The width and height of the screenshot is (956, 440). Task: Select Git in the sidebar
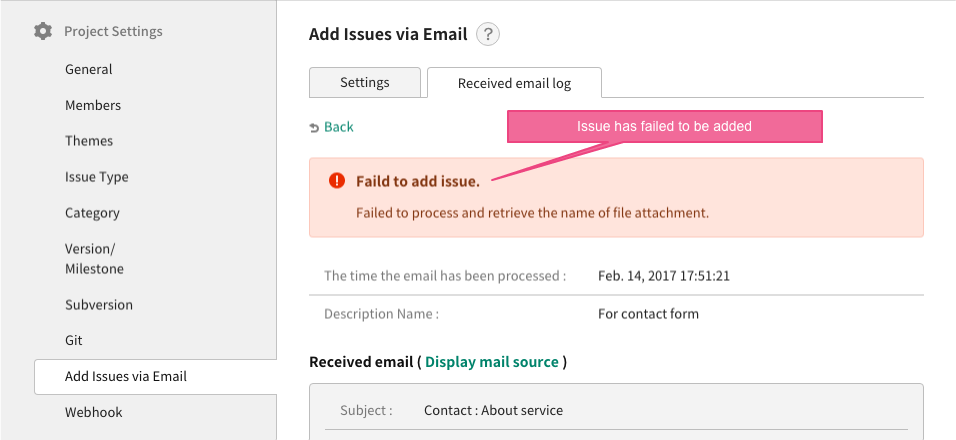74,341
